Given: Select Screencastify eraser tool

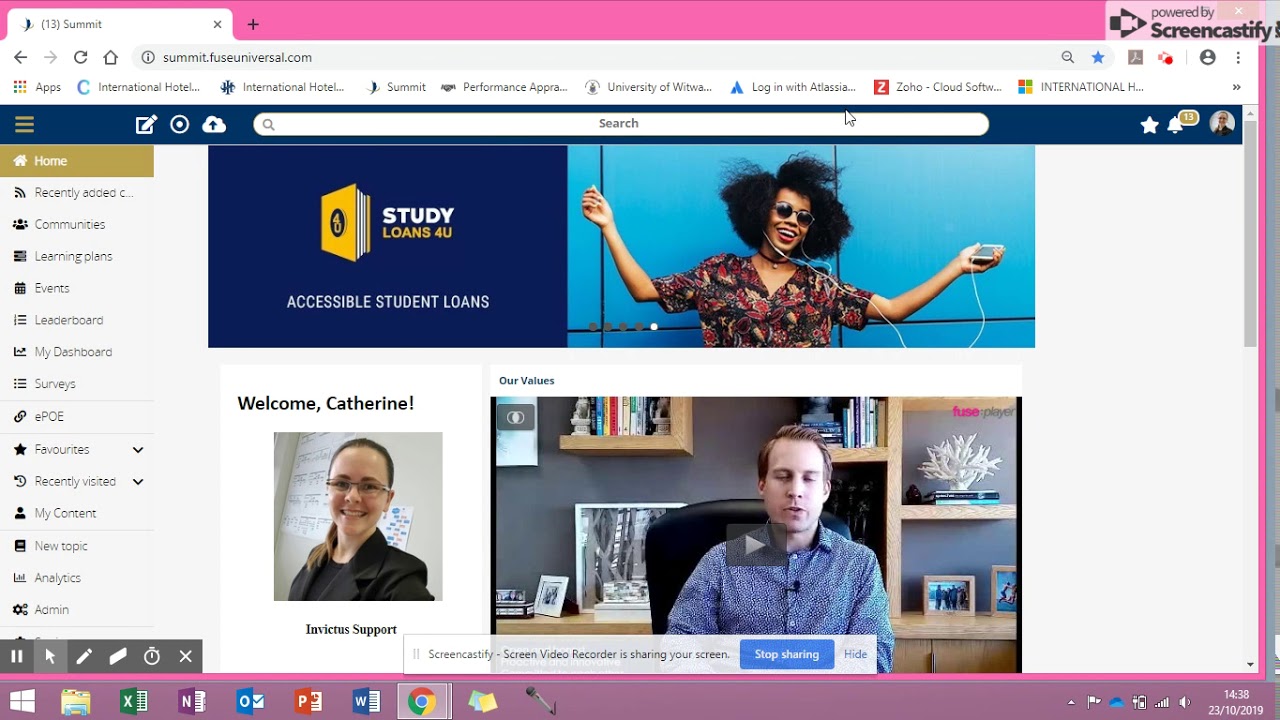Looking at the screenshot, I should pos(118,656).
